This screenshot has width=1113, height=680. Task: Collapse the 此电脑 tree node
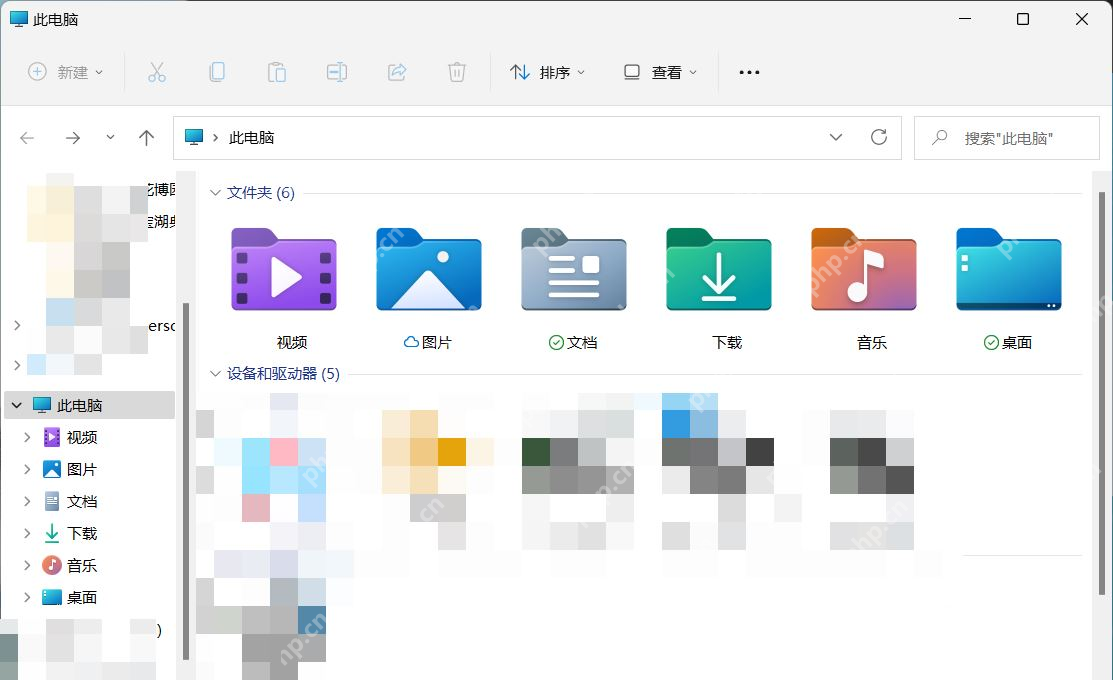(16, 405)
